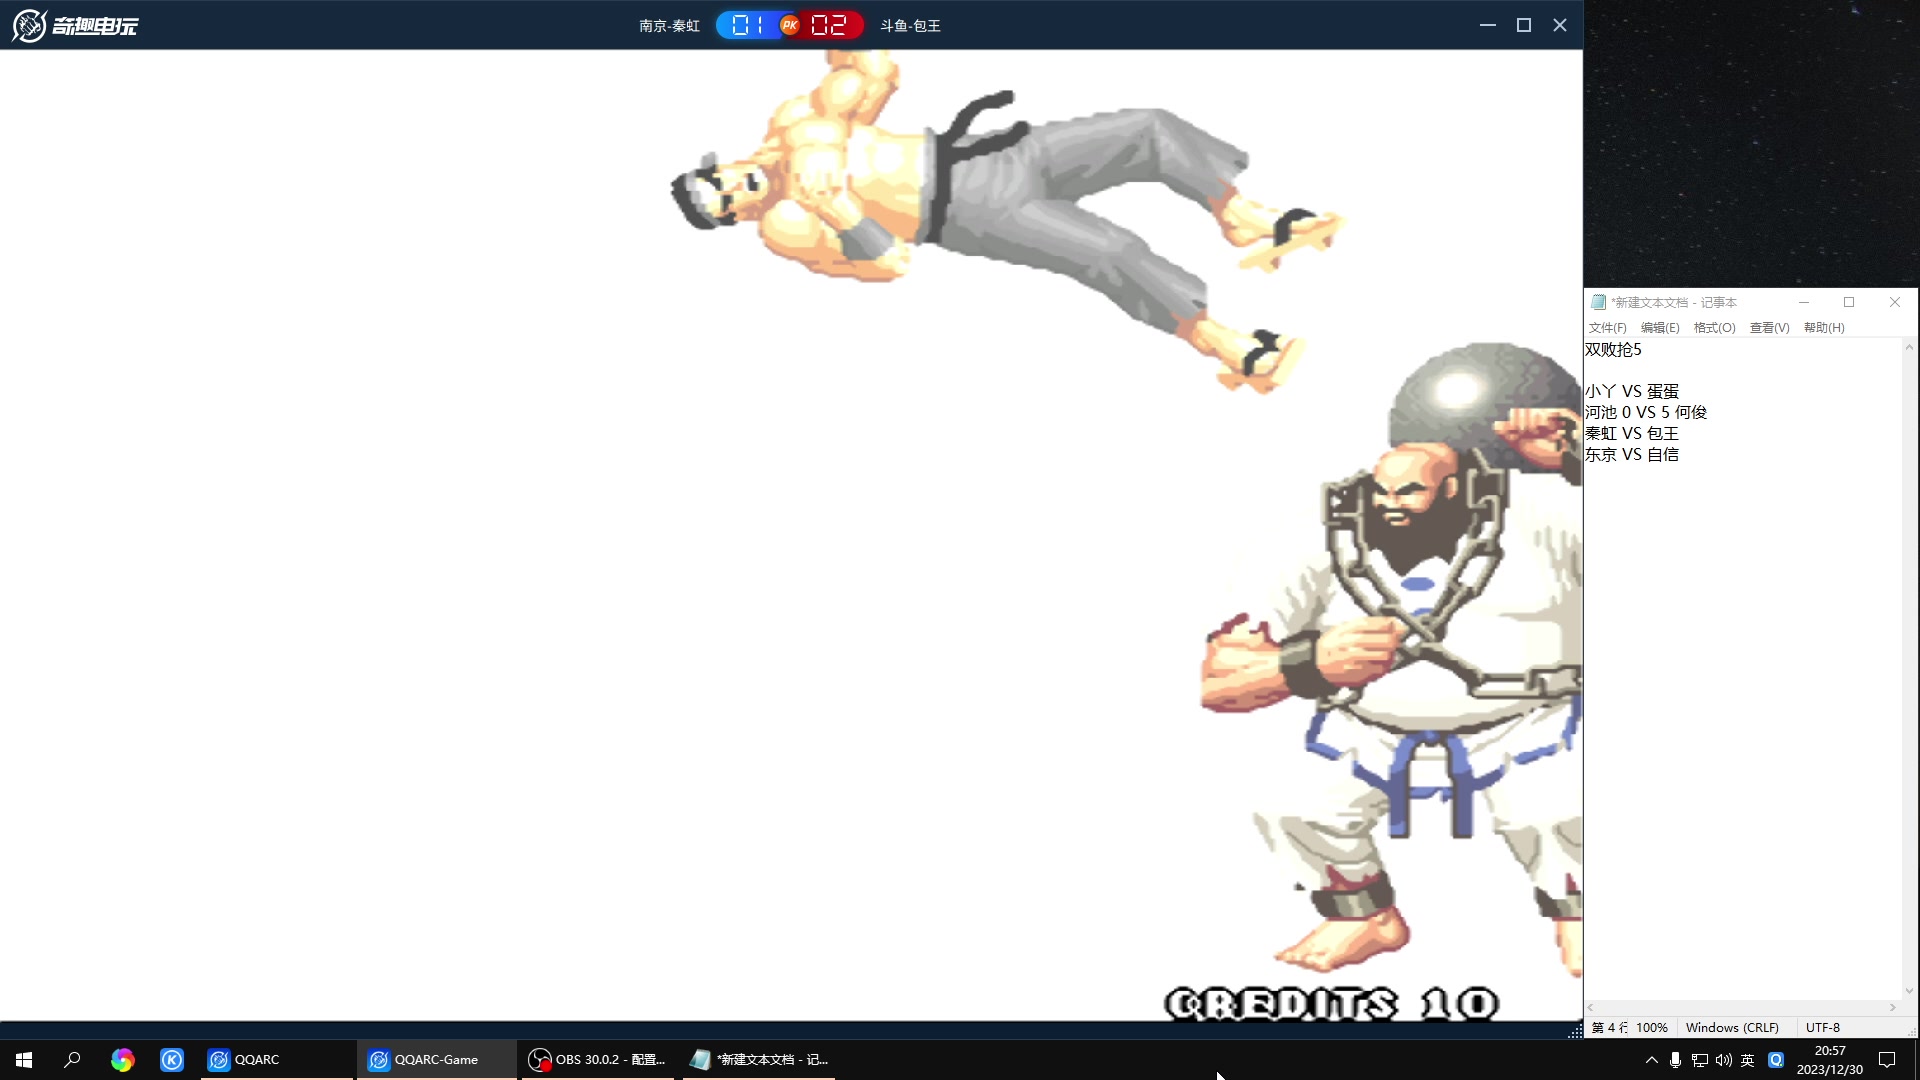Image resolution: width=1920 pixels, height=1080 pixels.
Task: Open clock showing 20:57 2023/12/30
Action: pyautogui.click(x=1830, y=1060)
